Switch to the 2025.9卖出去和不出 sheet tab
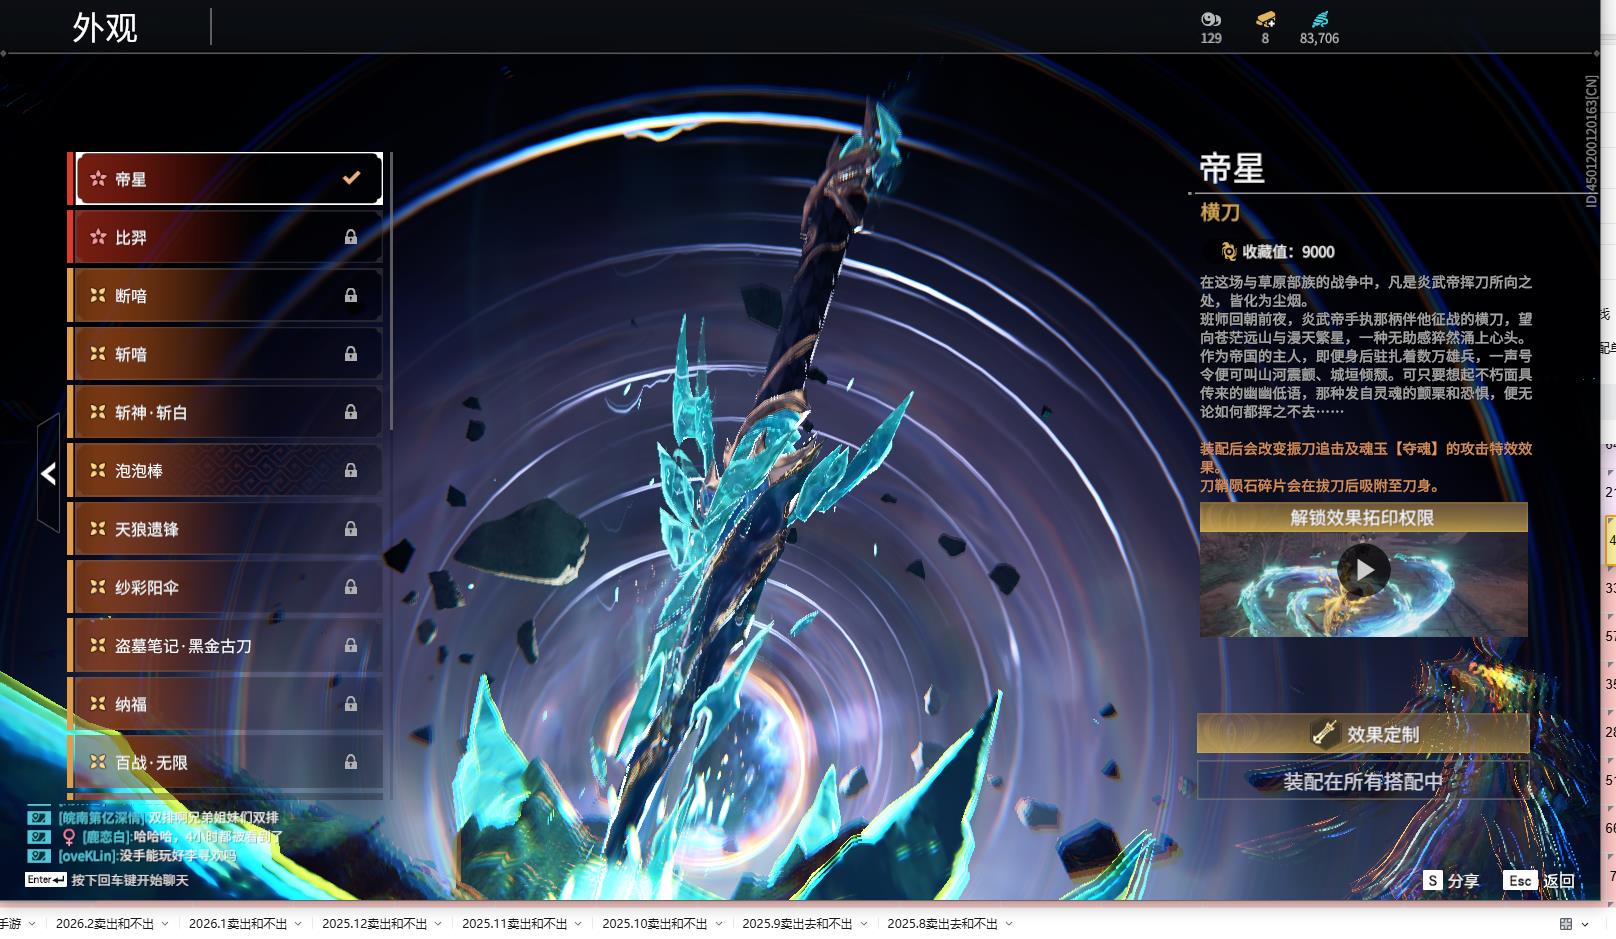Screen dimensions: 1616x939 click(797, 924)
